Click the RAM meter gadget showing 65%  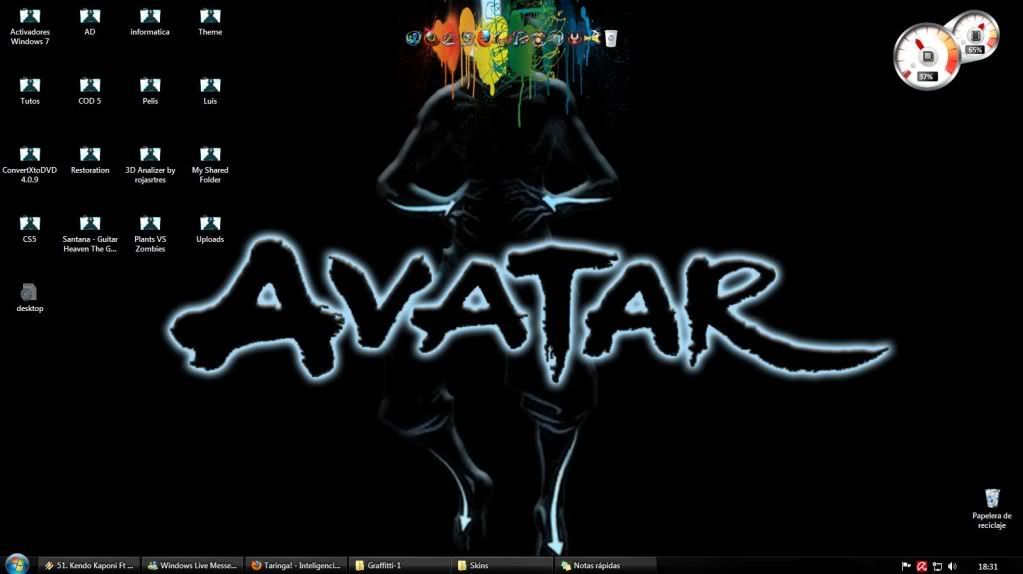point(976,34)
